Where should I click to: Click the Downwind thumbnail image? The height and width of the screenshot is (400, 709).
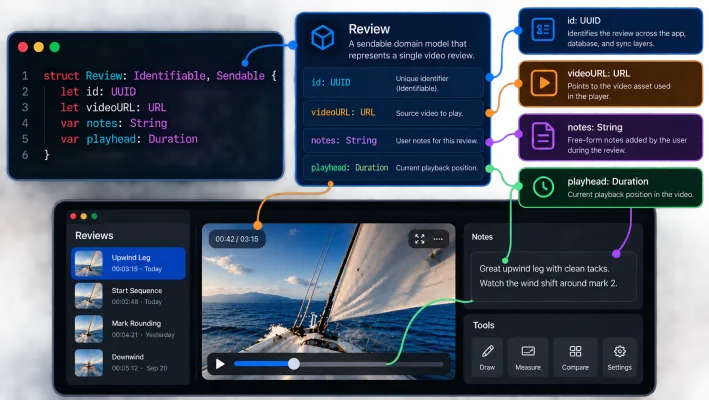point(89,362)
